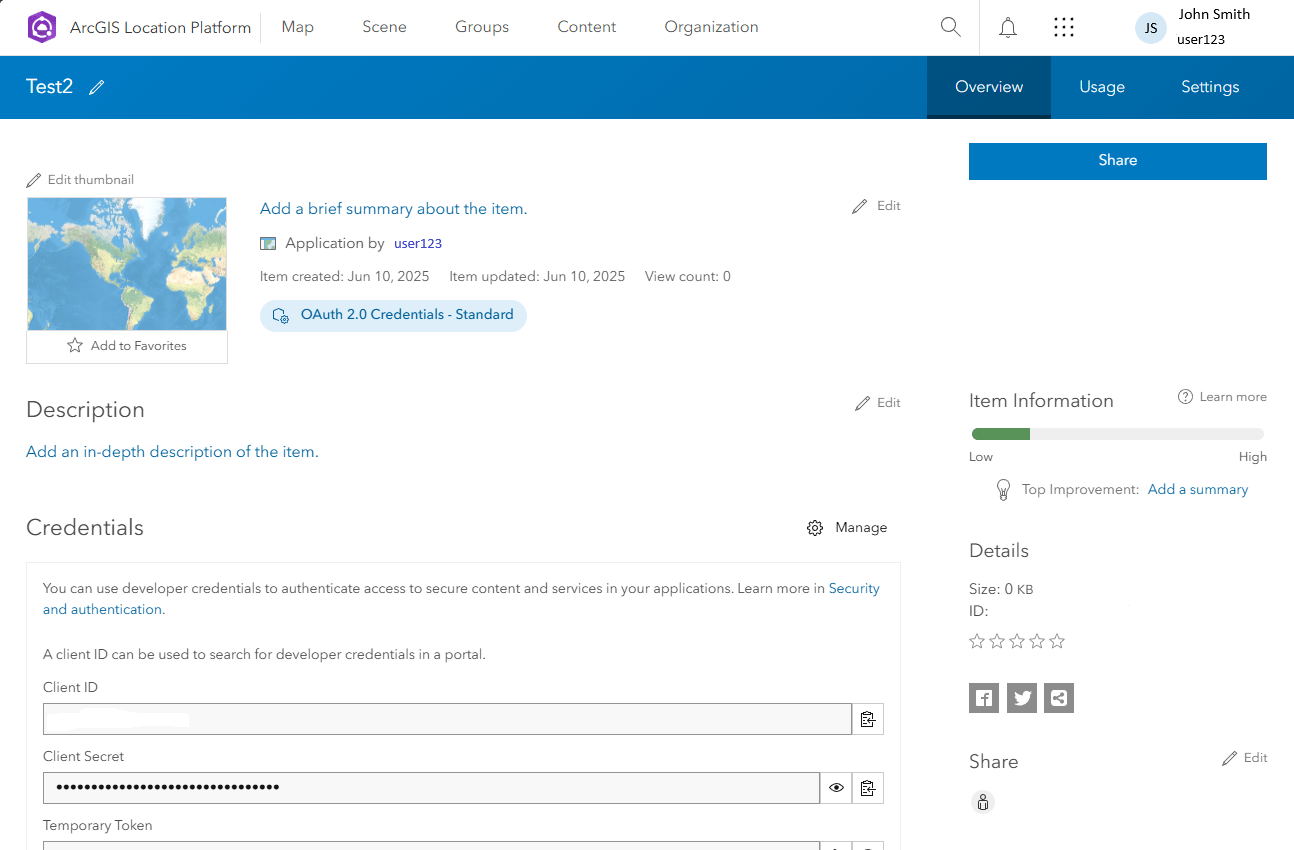1294x850 pixels.
Task: Open the Organization page
Action: point(711,27)
